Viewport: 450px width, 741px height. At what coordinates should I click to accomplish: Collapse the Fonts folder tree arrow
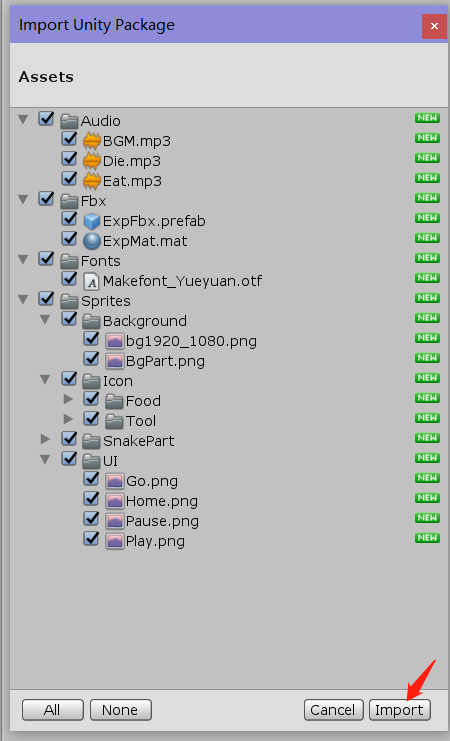[x=23, y=259]
